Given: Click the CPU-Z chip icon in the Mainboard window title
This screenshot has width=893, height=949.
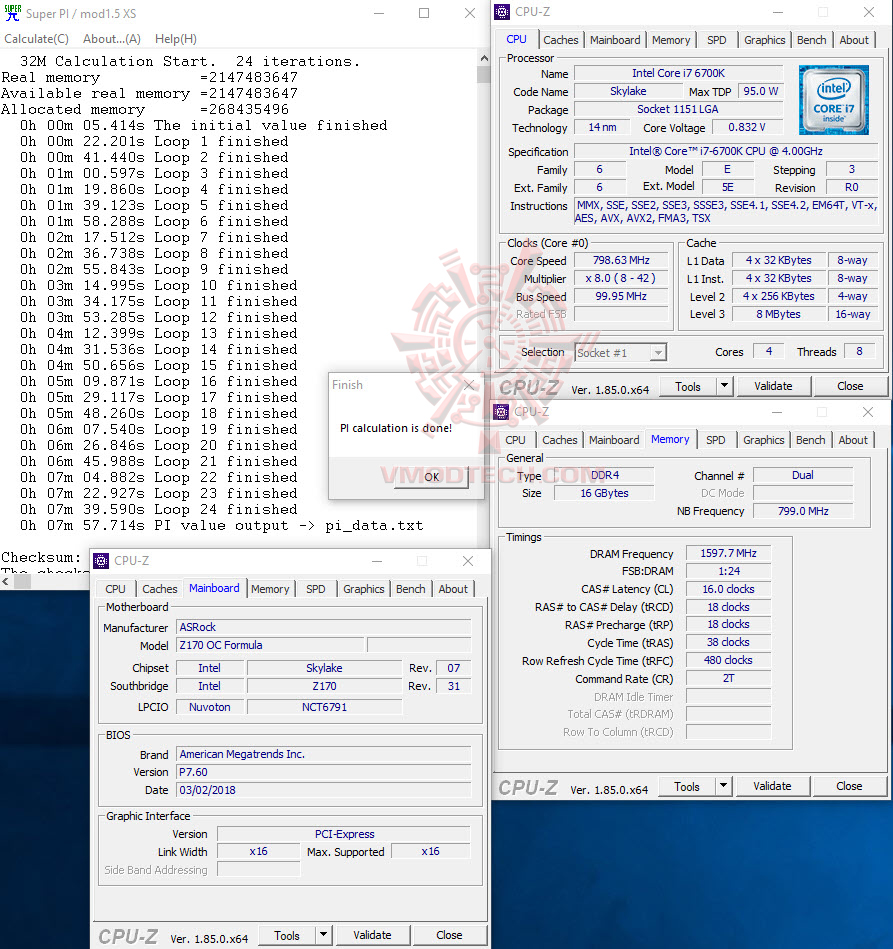Looking at the screenshot, I should click(x=101, y=561).
